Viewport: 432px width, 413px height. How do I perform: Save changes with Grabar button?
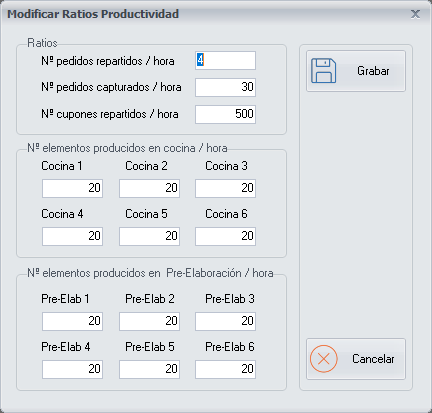click(x=356, y=71)
